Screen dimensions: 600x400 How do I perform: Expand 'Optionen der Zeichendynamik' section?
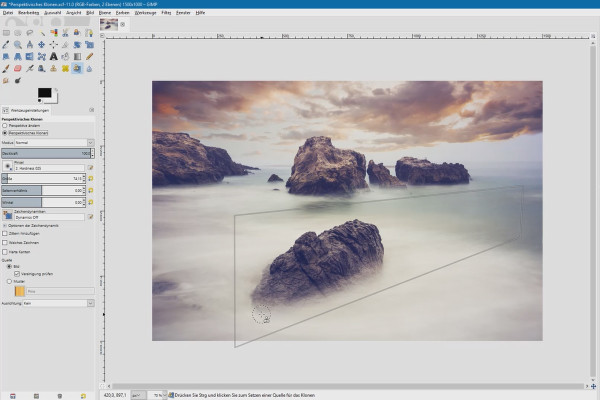click(5, 226)
